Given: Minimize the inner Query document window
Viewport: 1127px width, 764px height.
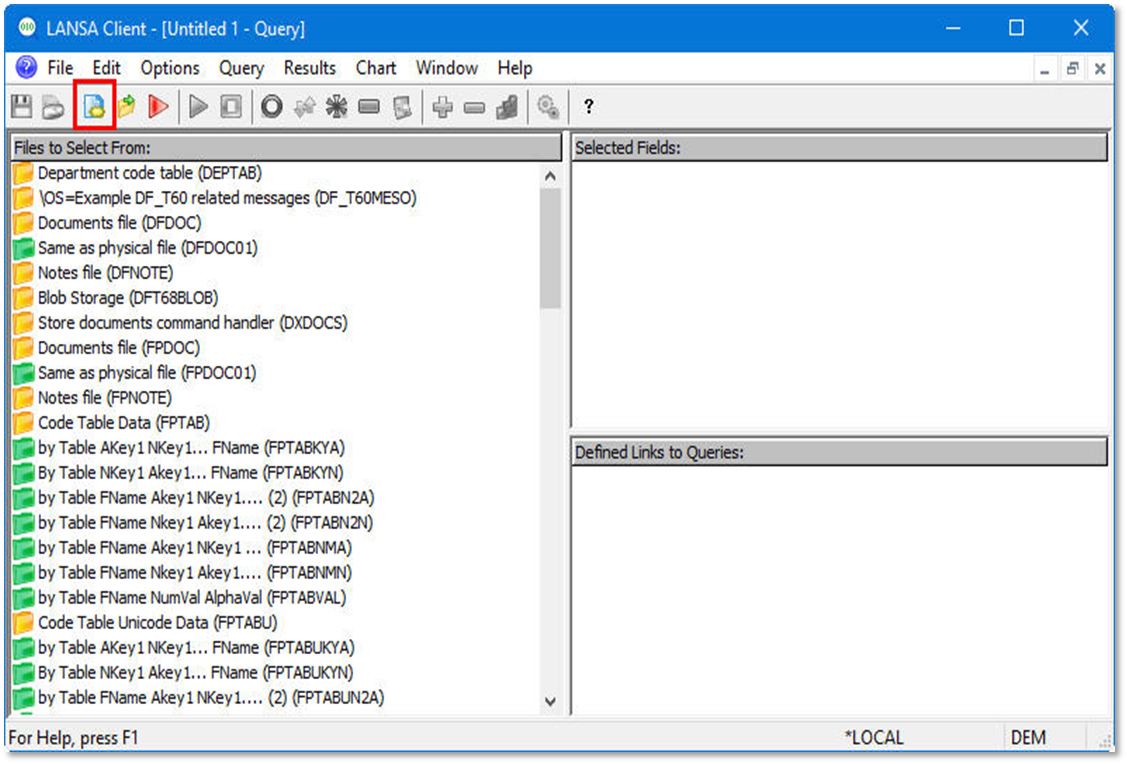Looking at the screenshot, I should (1044, 69).
